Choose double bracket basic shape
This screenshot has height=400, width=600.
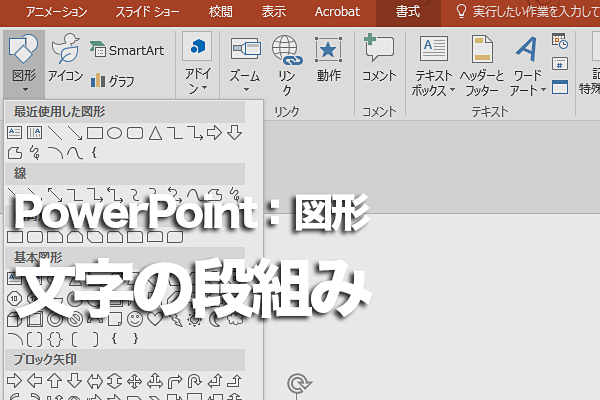[35, 339]
